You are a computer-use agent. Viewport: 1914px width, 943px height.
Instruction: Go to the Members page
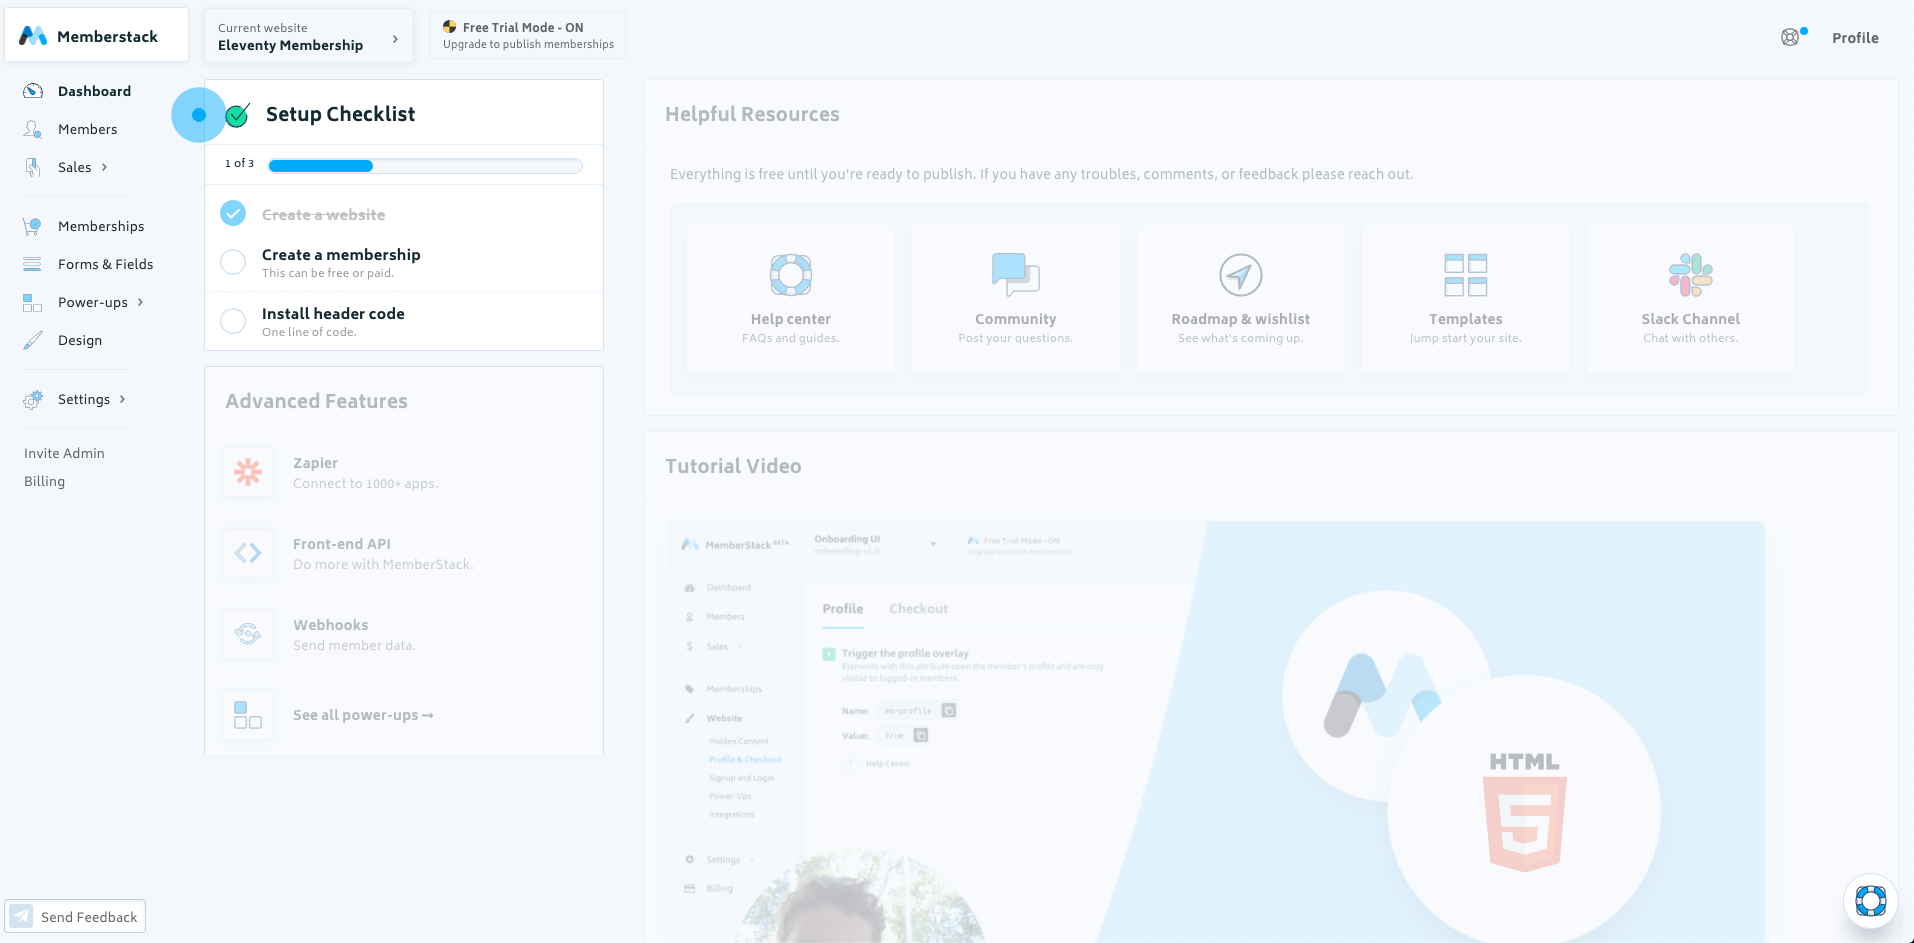87,129
